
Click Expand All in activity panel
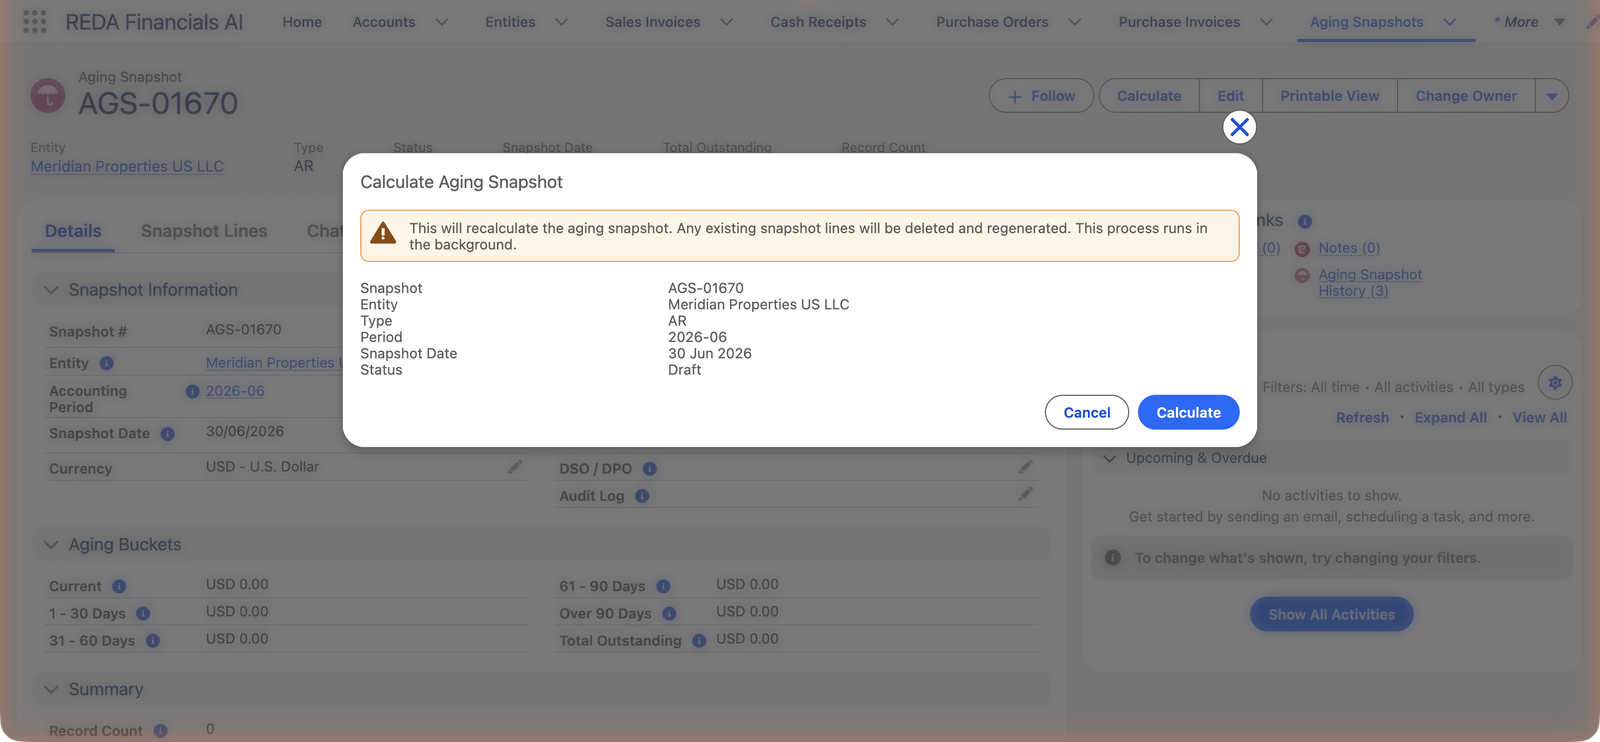1450,418
